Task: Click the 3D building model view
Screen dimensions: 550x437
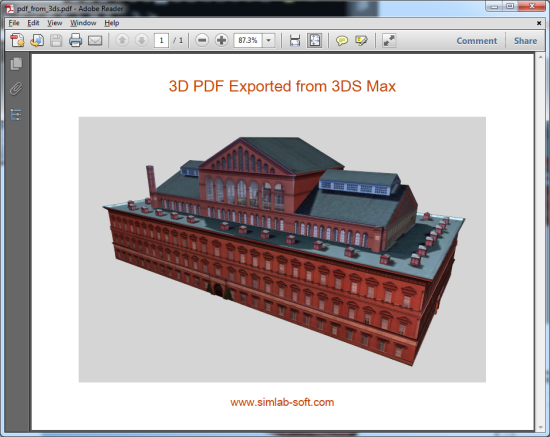Action: click(x=282, y=249)
